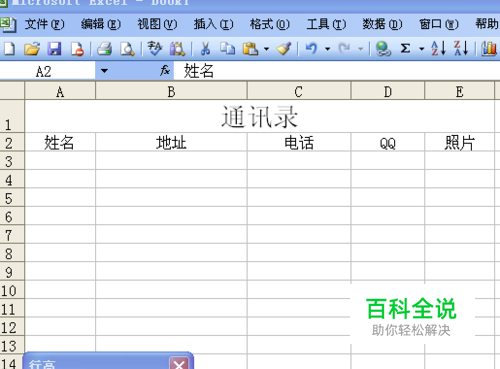Click the Permission document icon
This screenshot has width=500, height=369.
click(77, 49)
